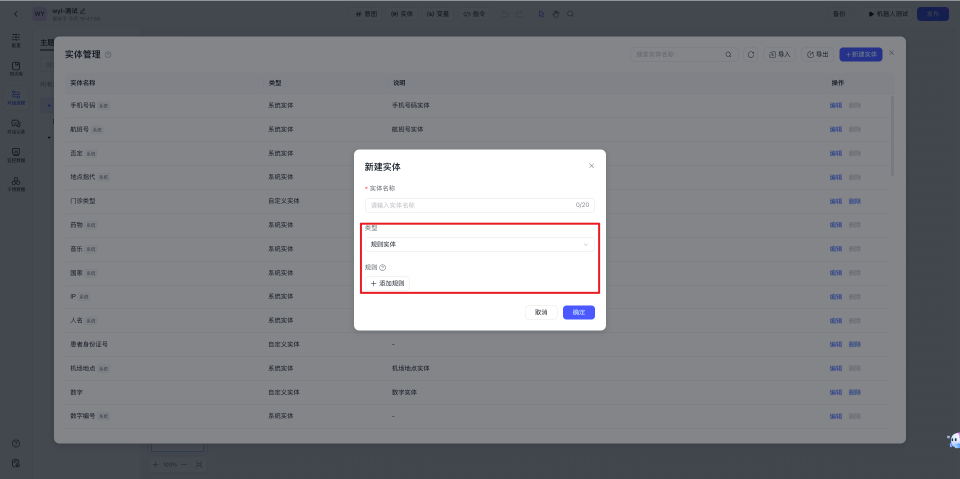Click the search entity name field
This screenshot has width=960, height=479.
[x=680, y=54]
